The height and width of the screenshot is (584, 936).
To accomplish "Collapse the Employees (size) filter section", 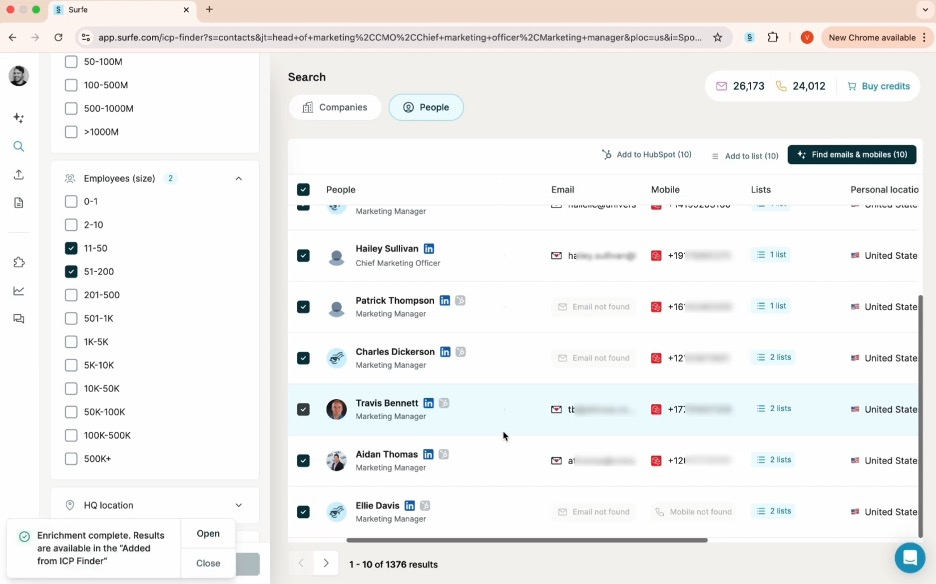I will coord(239,178).
